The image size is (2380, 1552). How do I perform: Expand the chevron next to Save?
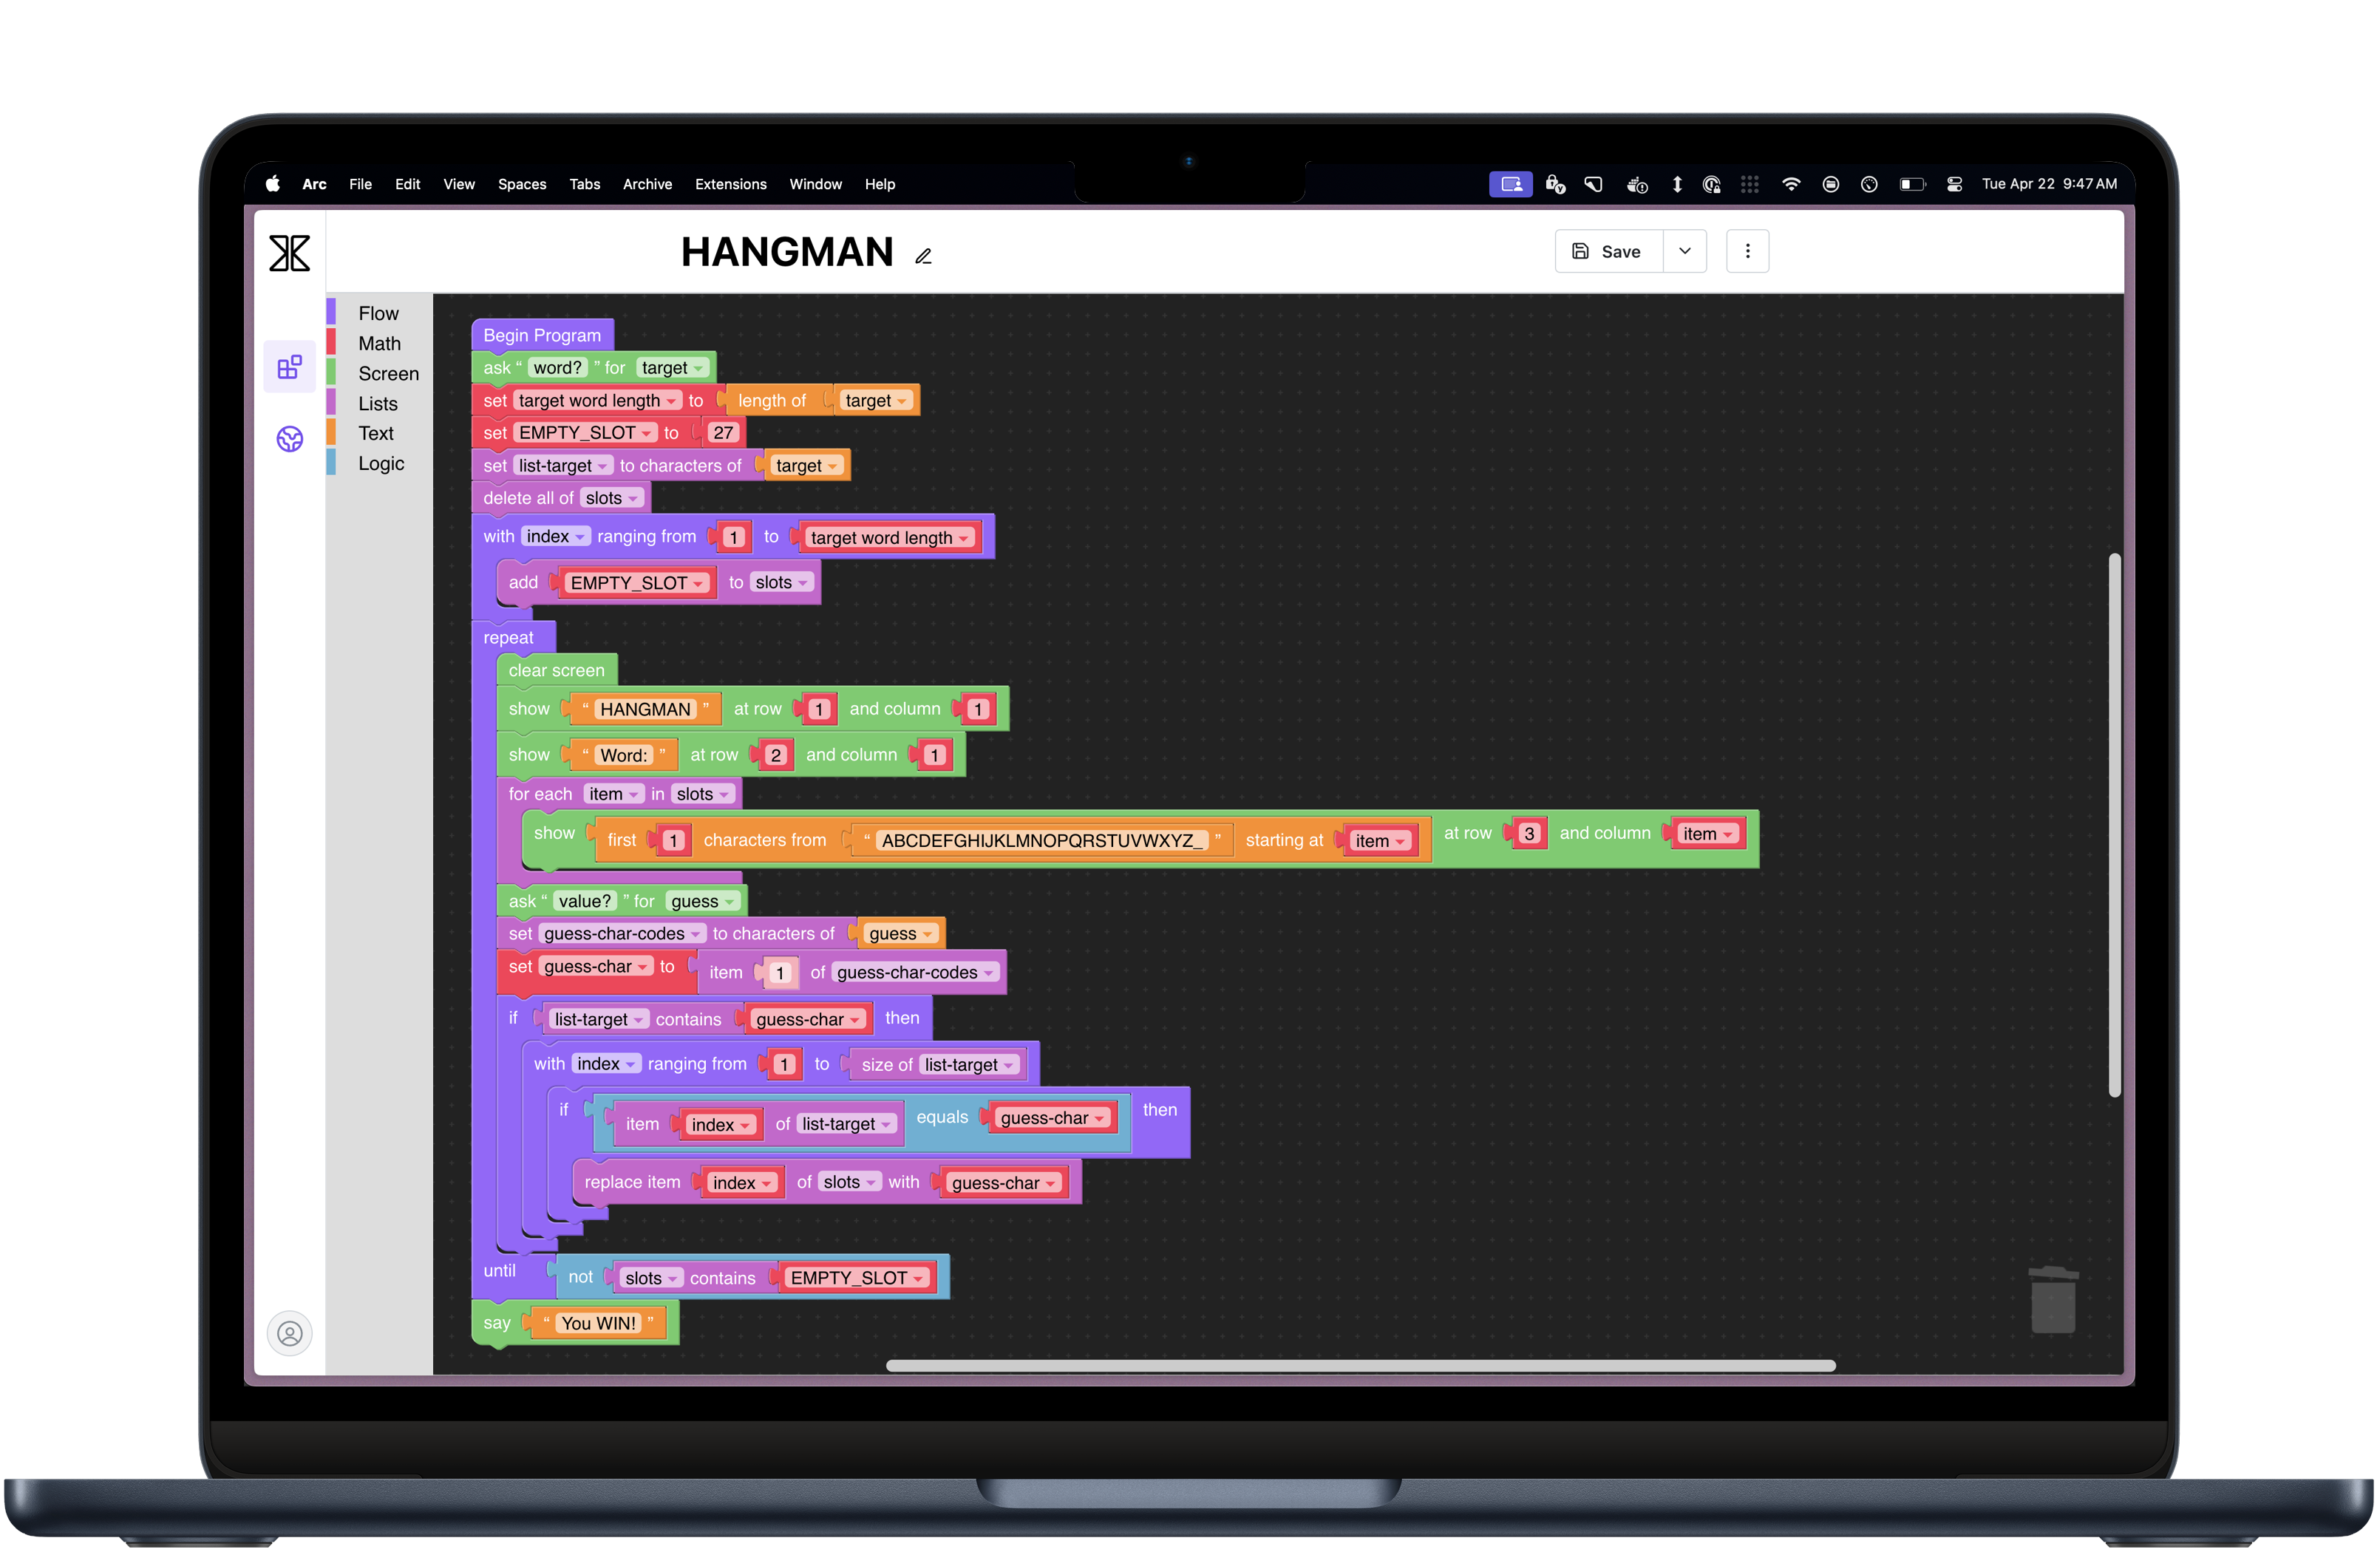tap(1685, 252)
